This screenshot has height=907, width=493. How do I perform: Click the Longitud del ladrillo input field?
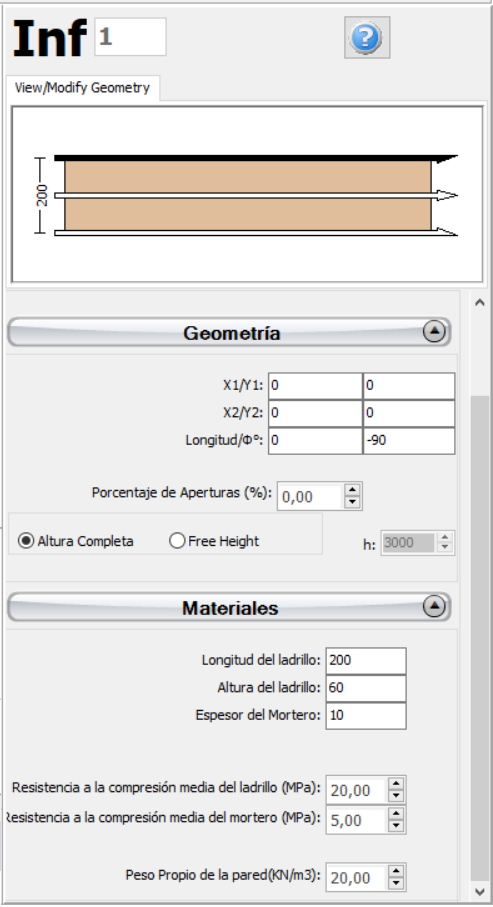[x=366, y=661]
